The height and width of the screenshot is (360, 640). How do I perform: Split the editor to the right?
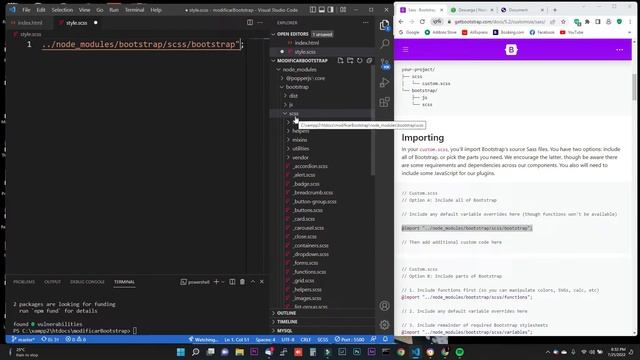click(x=250, y=22)
